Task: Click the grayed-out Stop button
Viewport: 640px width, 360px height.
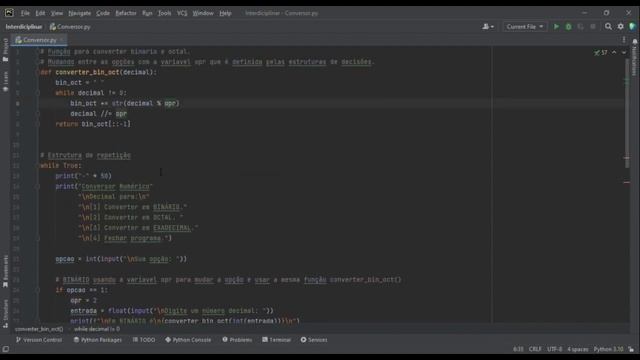Action: (593, 27)
